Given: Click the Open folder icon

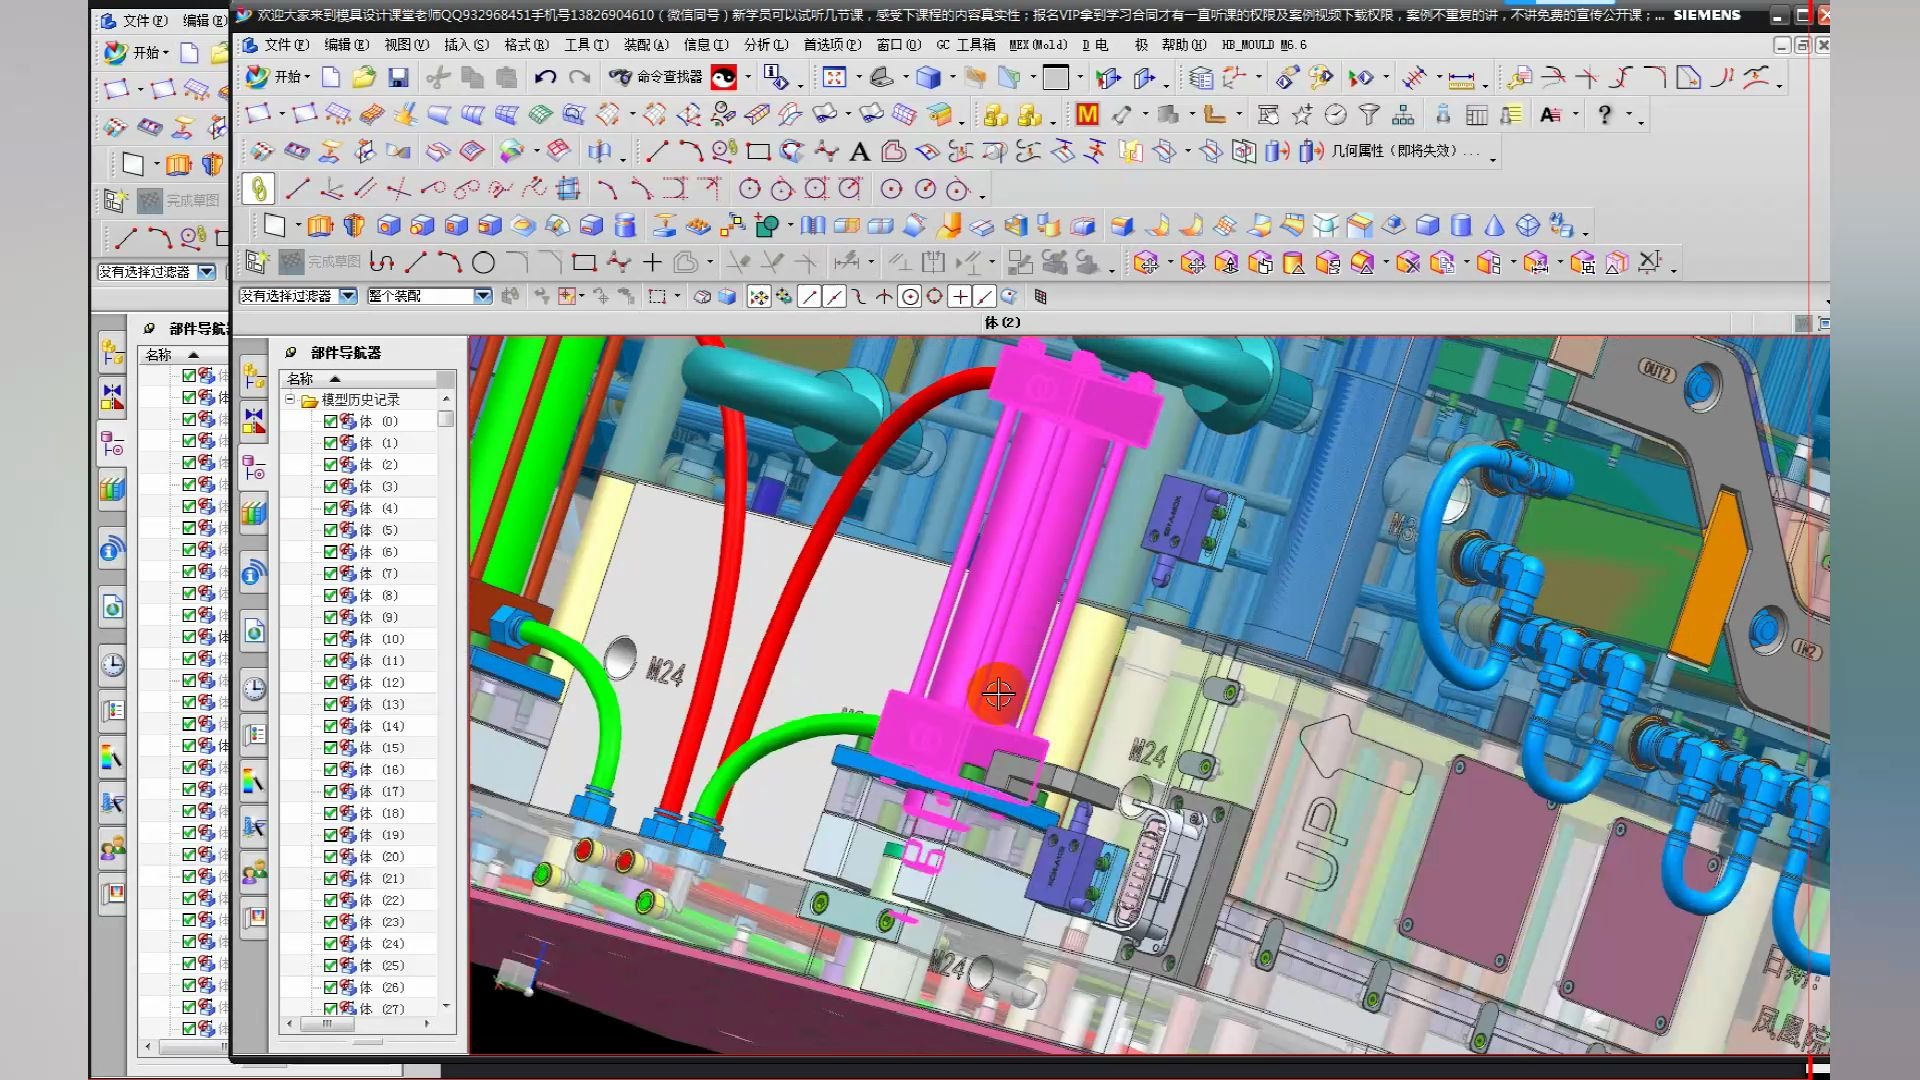Looking at the screenshot, I should coord(364,78).
